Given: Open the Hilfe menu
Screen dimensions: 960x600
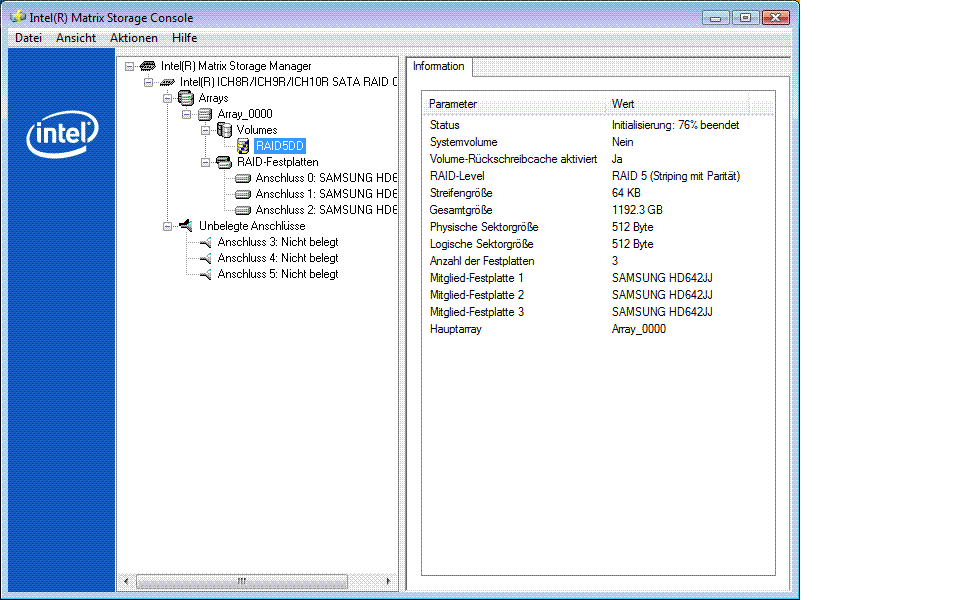Looking at the screenshot, I should (x=184, y=38).
